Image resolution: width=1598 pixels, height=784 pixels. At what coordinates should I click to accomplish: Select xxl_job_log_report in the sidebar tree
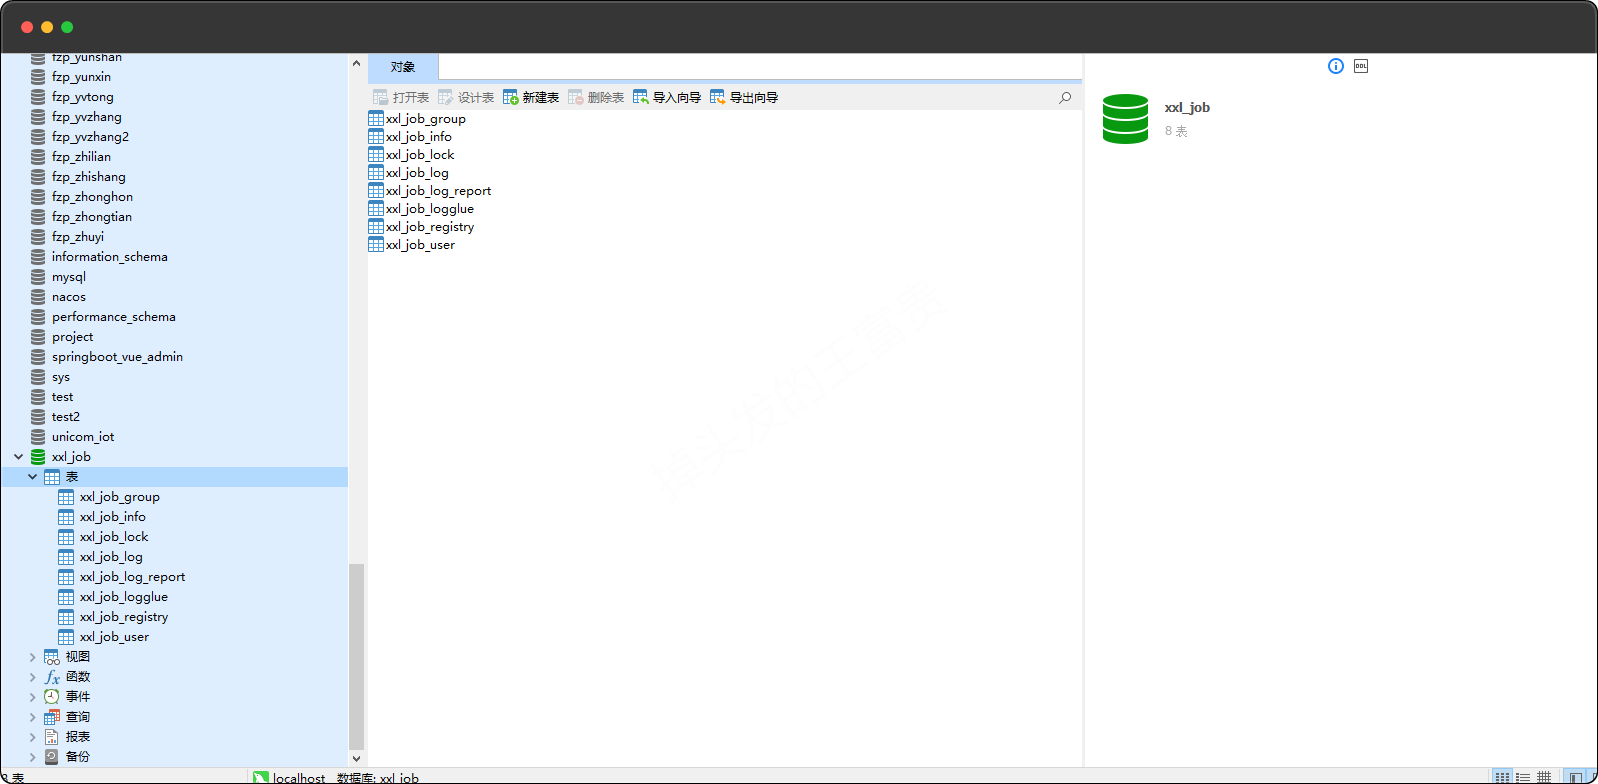[x=132, y=577]
